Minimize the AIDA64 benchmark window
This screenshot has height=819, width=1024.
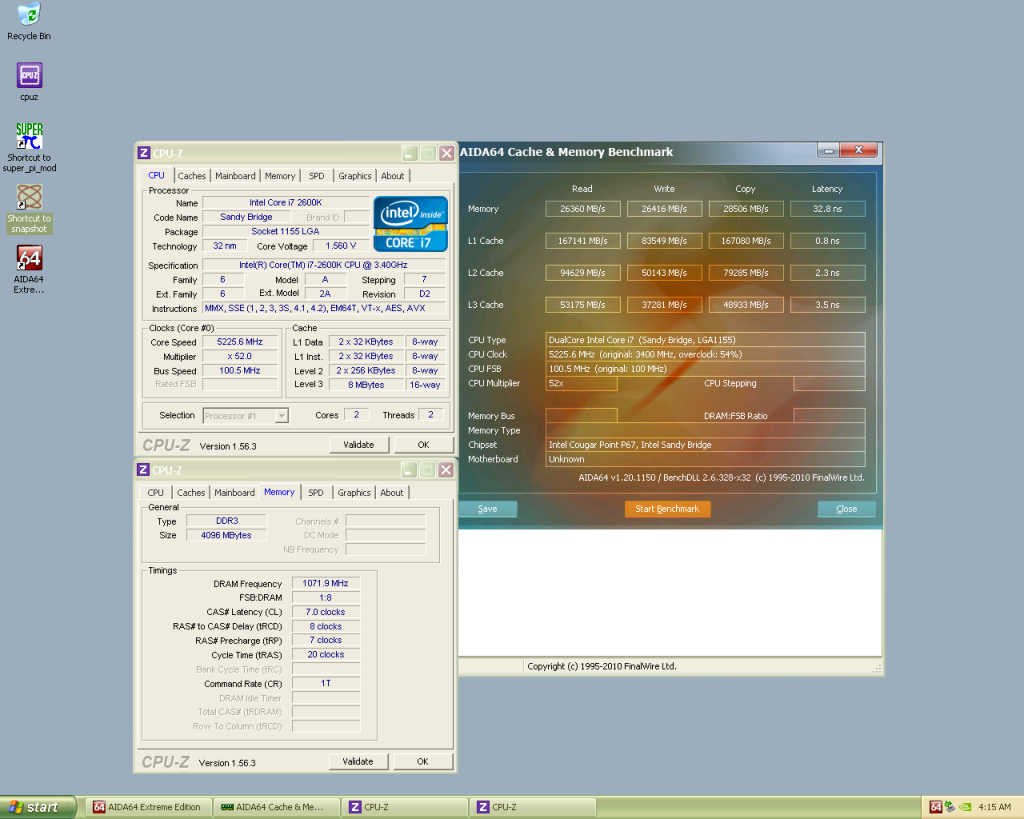828,151
